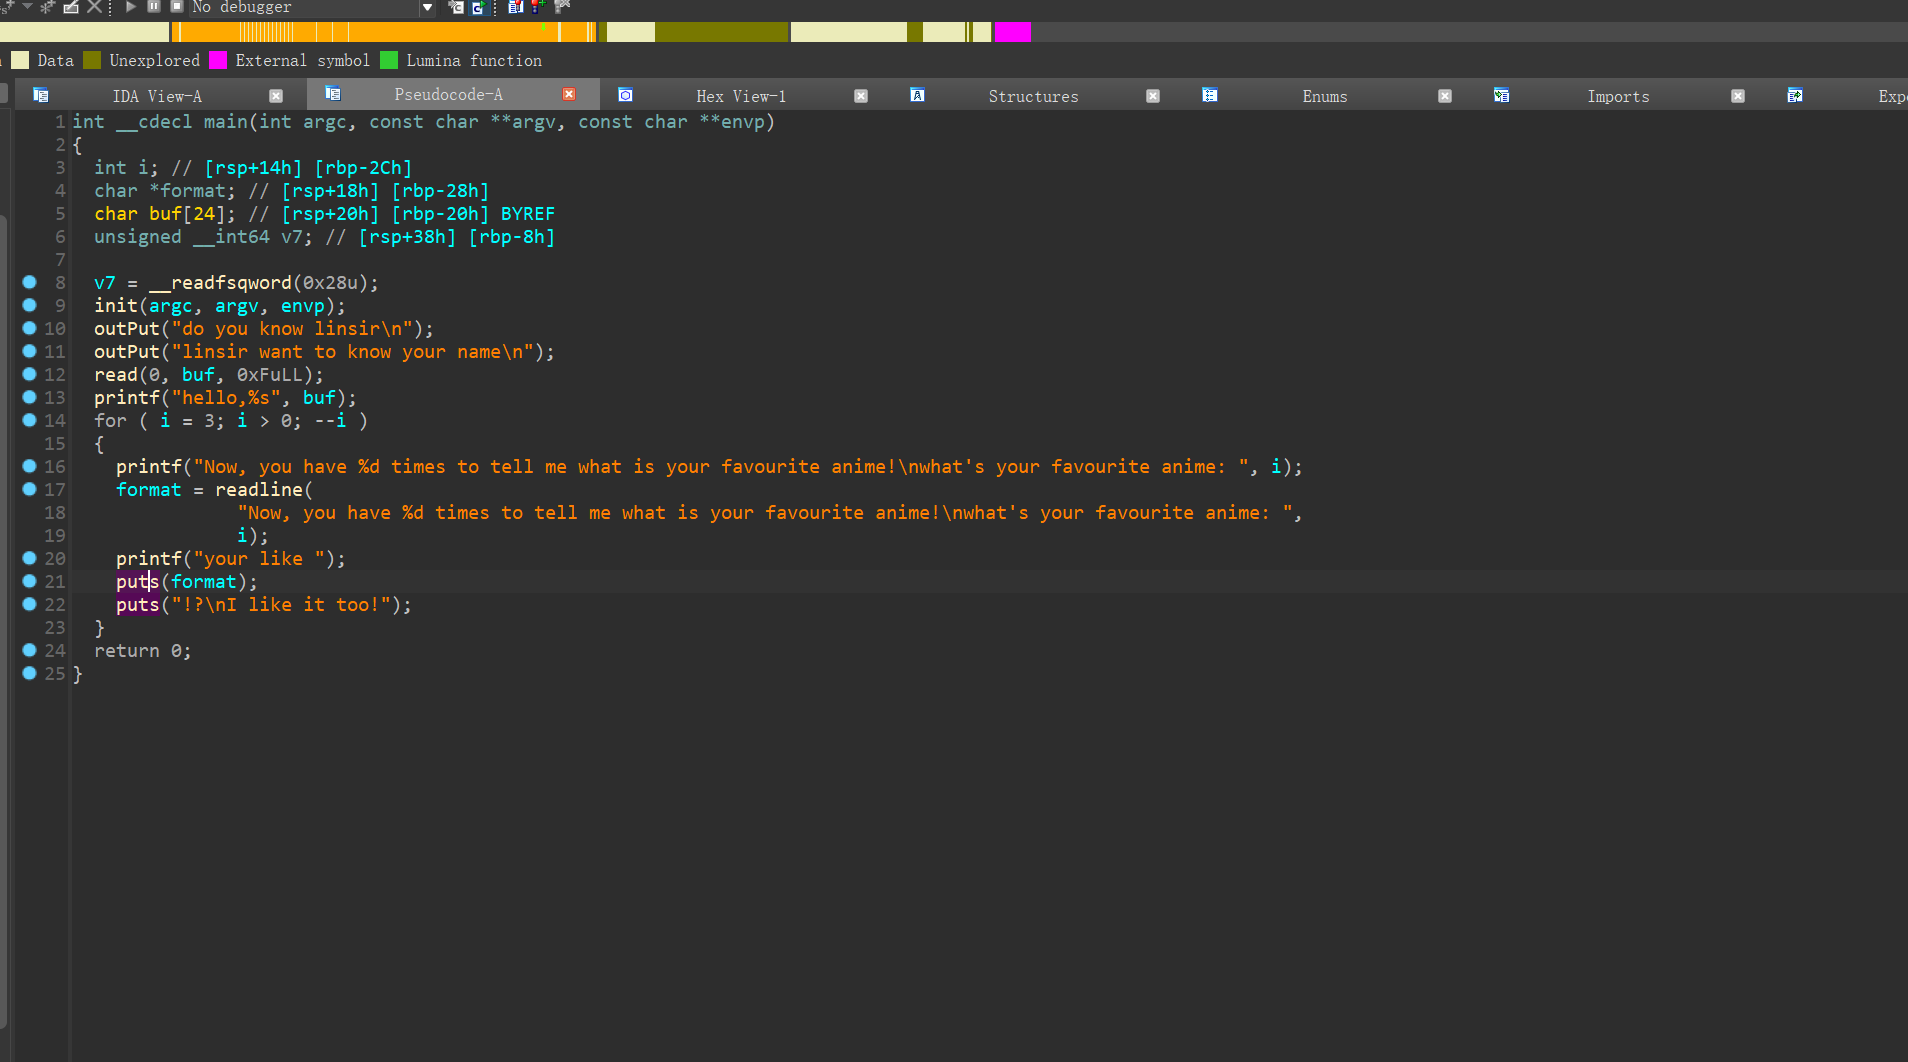Toggle breakpoint dot on line 8
Screen dimensions: 1908x1062
(30, 282)
